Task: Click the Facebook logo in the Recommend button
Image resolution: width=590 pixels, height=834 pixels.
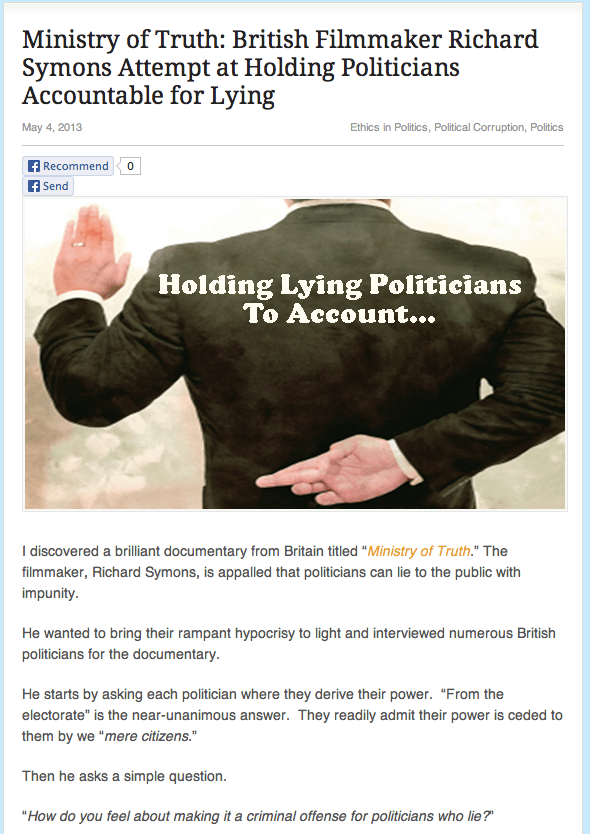Action: point(34,166)
